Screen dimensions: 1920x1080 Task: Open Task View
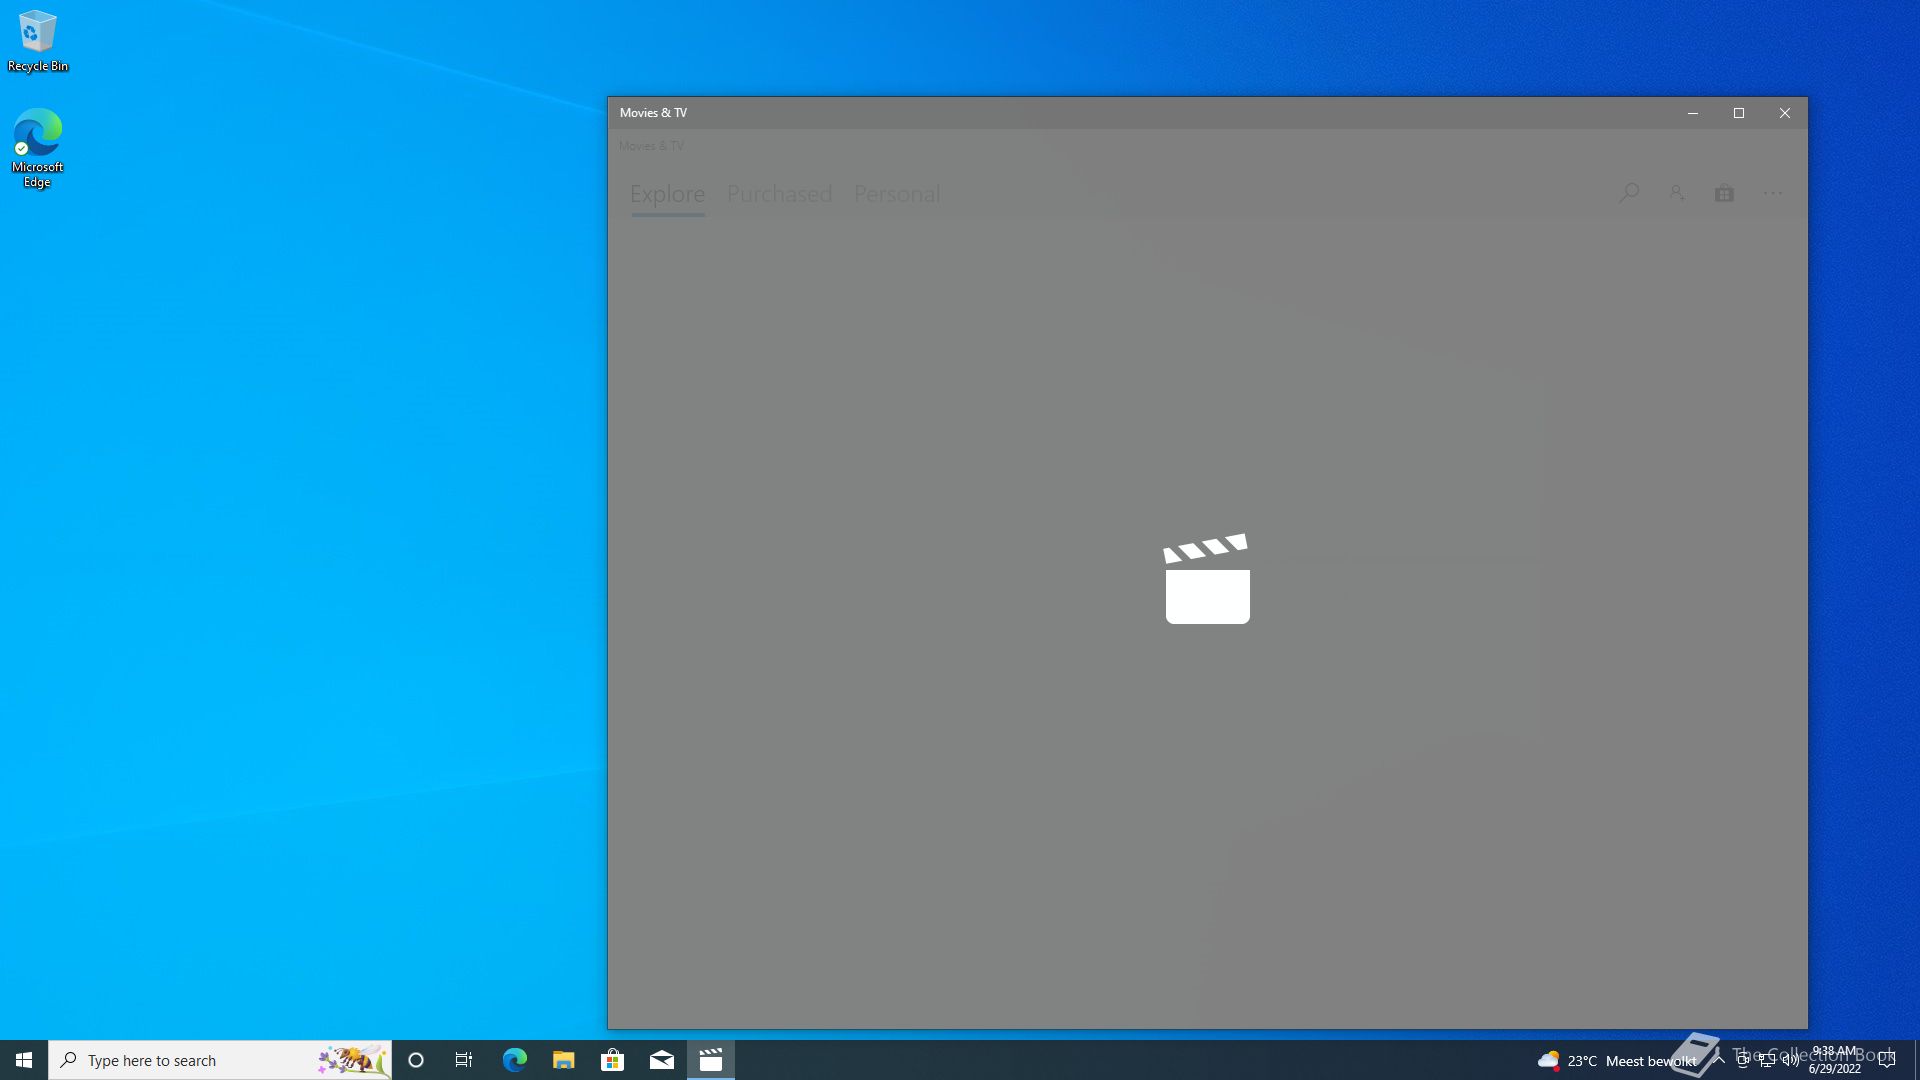pyautogui.click(x=464, y=1060)
